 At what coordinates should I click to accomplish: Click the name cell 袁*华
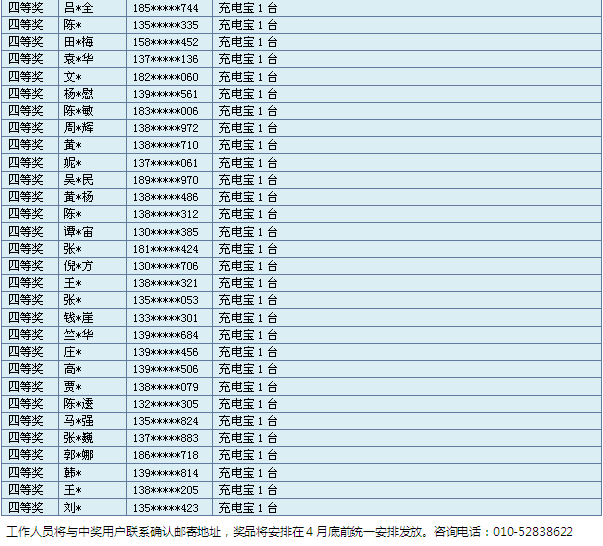pos(78,59)
